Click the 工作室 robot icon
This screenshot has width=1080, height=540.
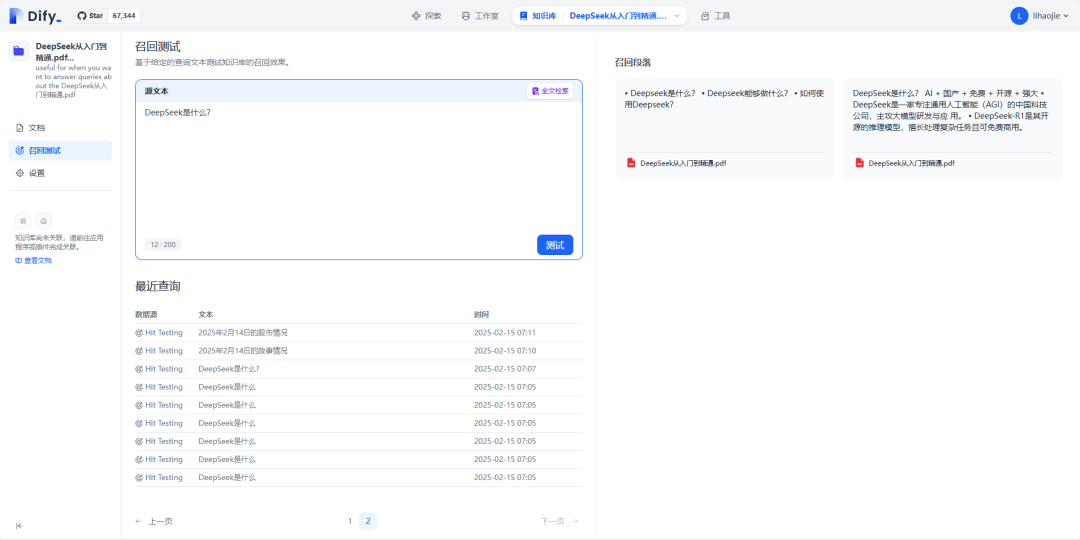[466, 16]
